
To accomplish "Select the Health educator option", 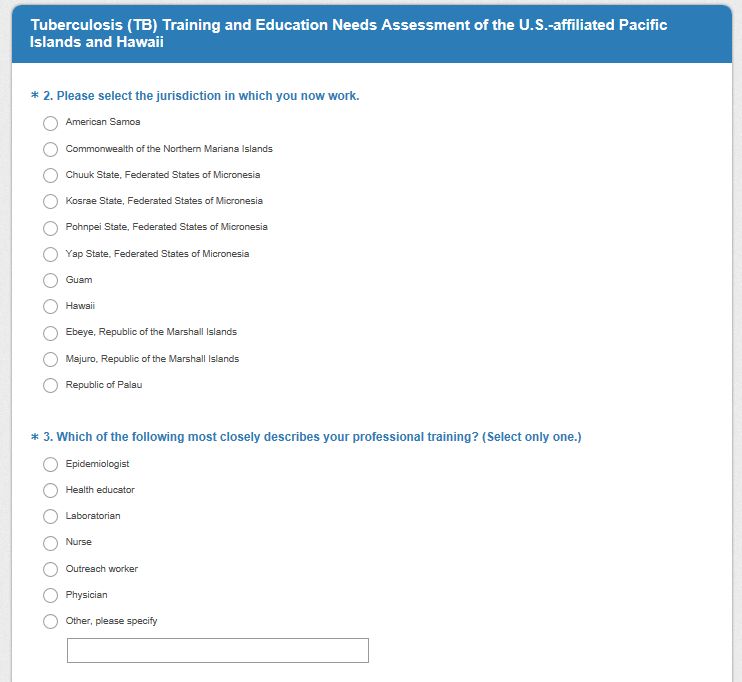I will [50, 491].
